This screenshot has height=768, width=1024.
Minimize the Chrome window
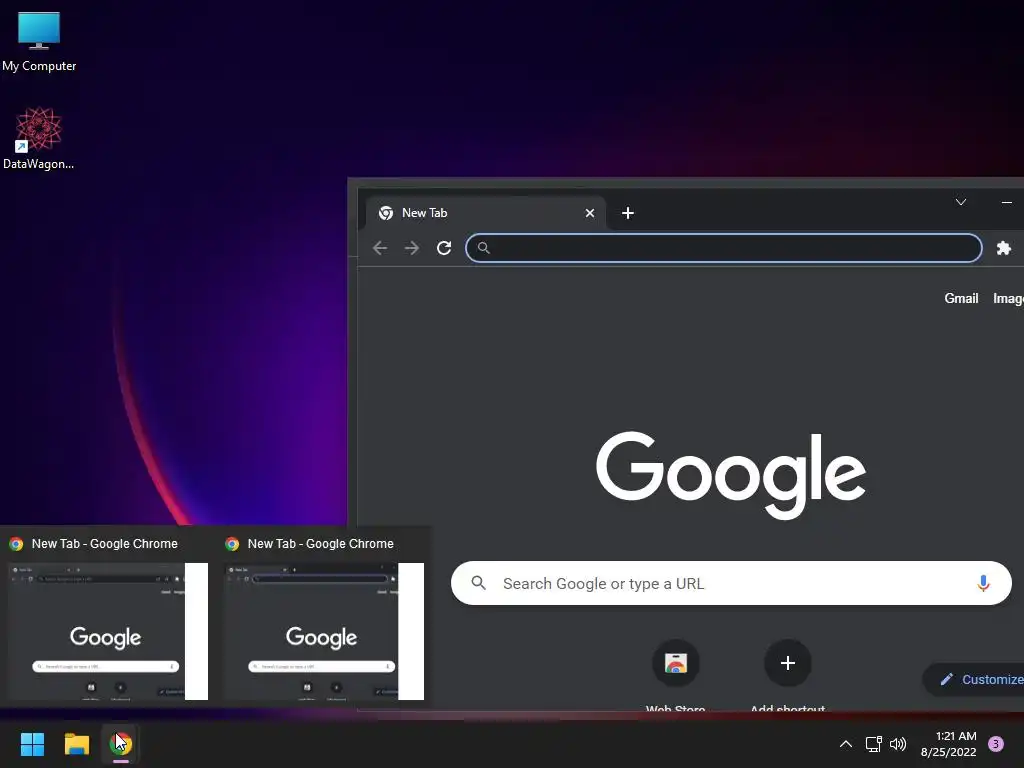[1006, 202]
